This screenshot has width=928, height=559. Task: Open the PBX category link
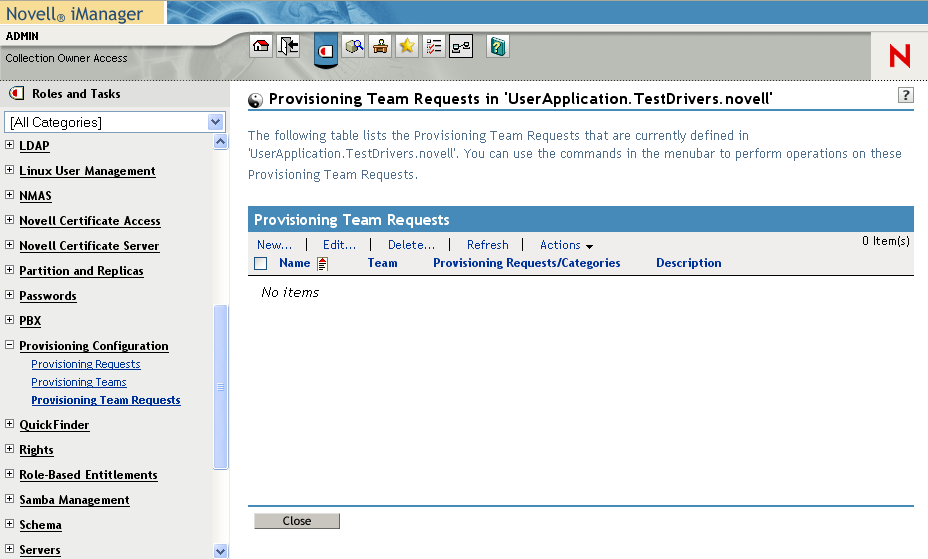(30, 321)
